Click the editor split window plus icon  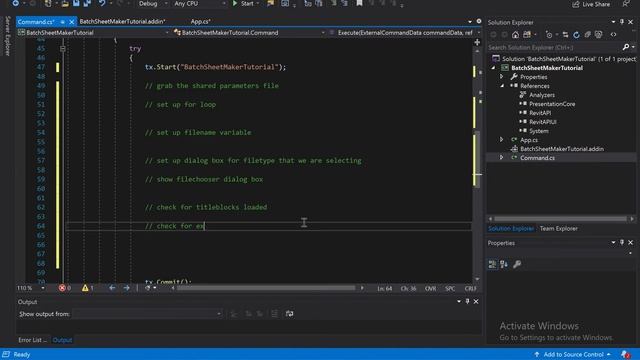tap(477, 42)
